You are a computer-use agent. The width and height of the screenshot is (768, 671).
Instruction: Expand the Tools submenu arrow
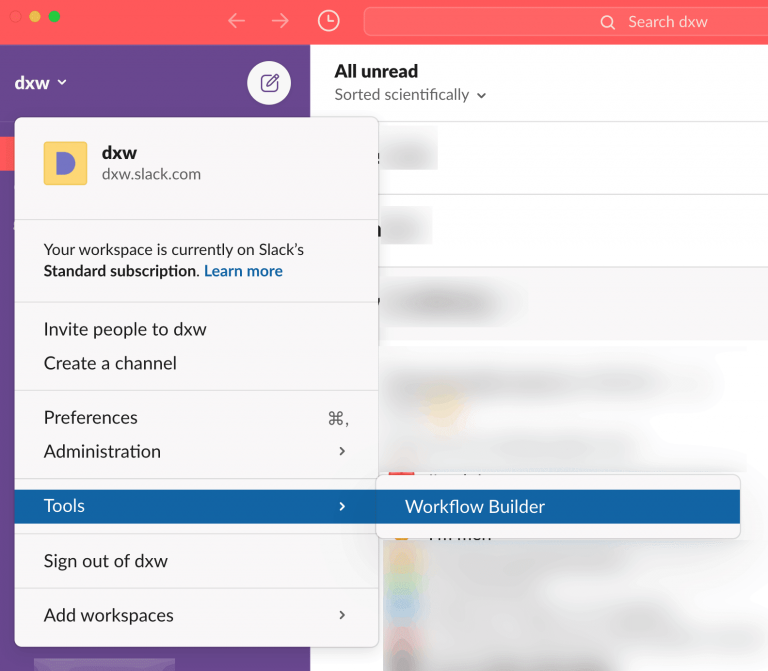(342, 506)
